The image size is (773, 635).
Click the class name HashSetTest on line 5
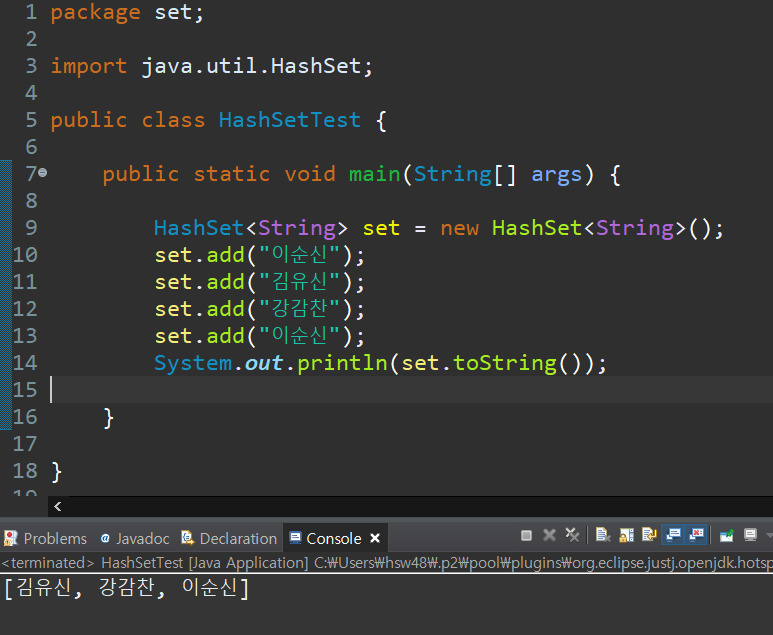pos(289,120)
